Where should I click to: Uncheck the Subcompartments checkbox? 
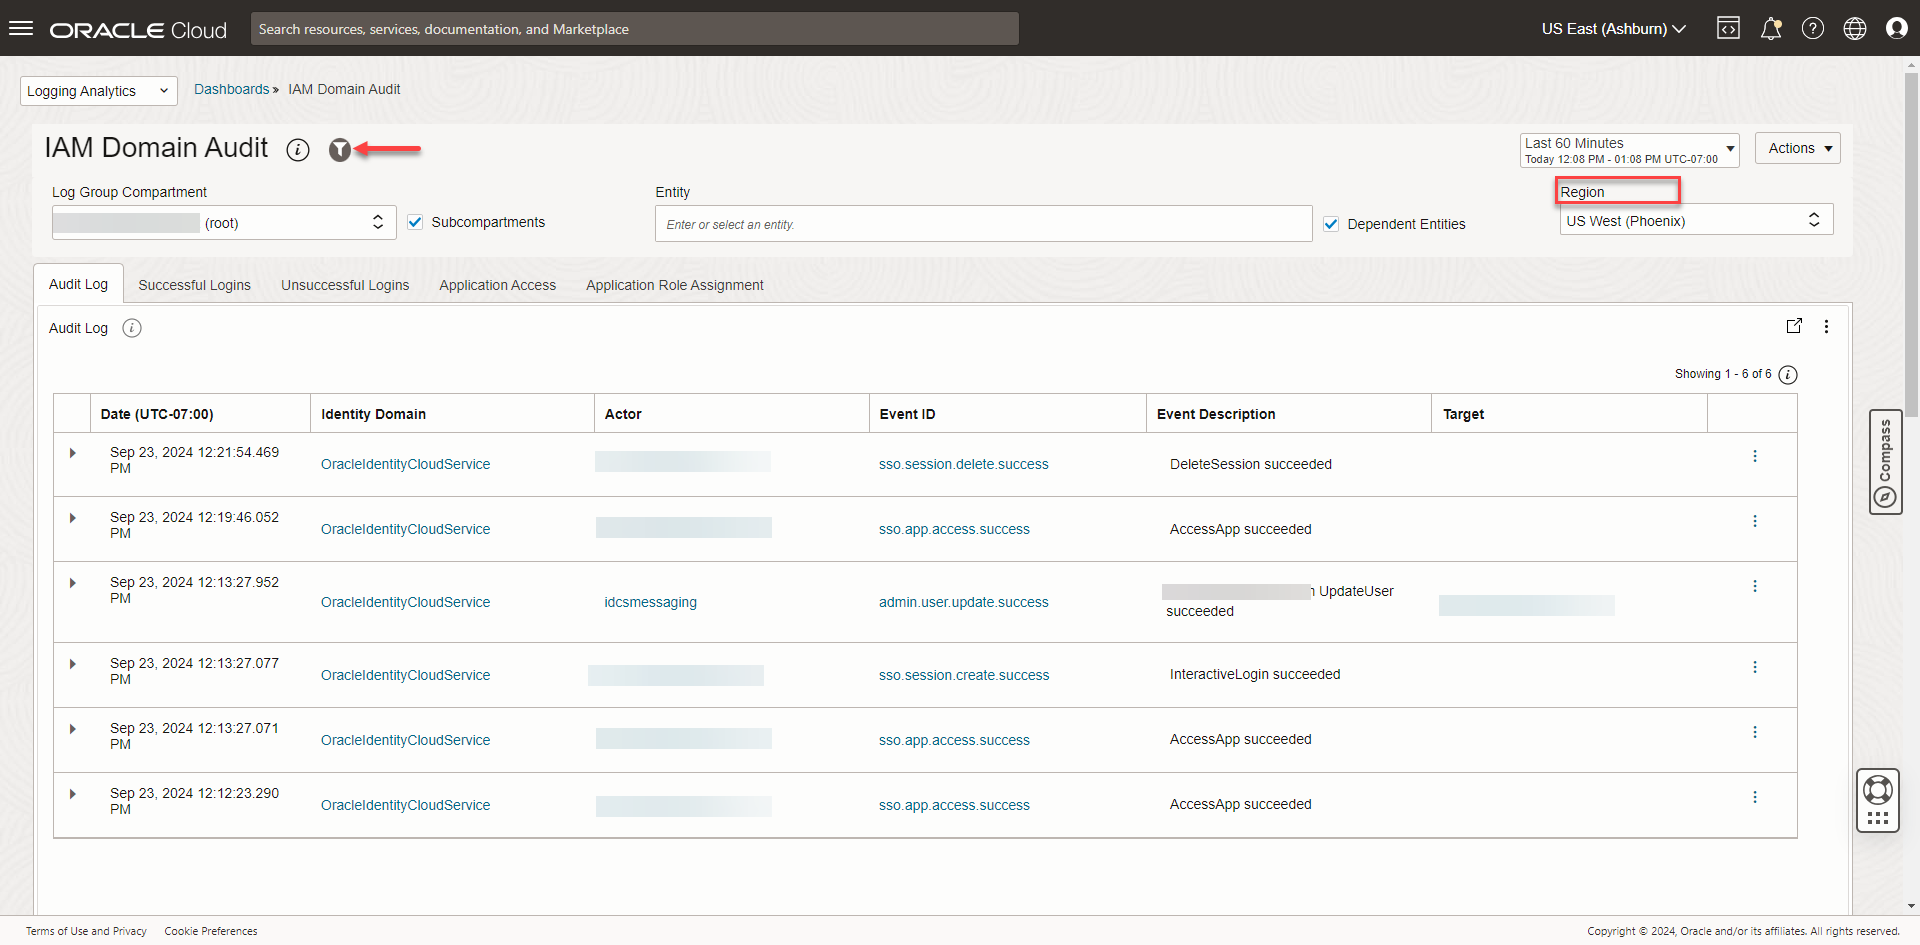tap(415, 222)
